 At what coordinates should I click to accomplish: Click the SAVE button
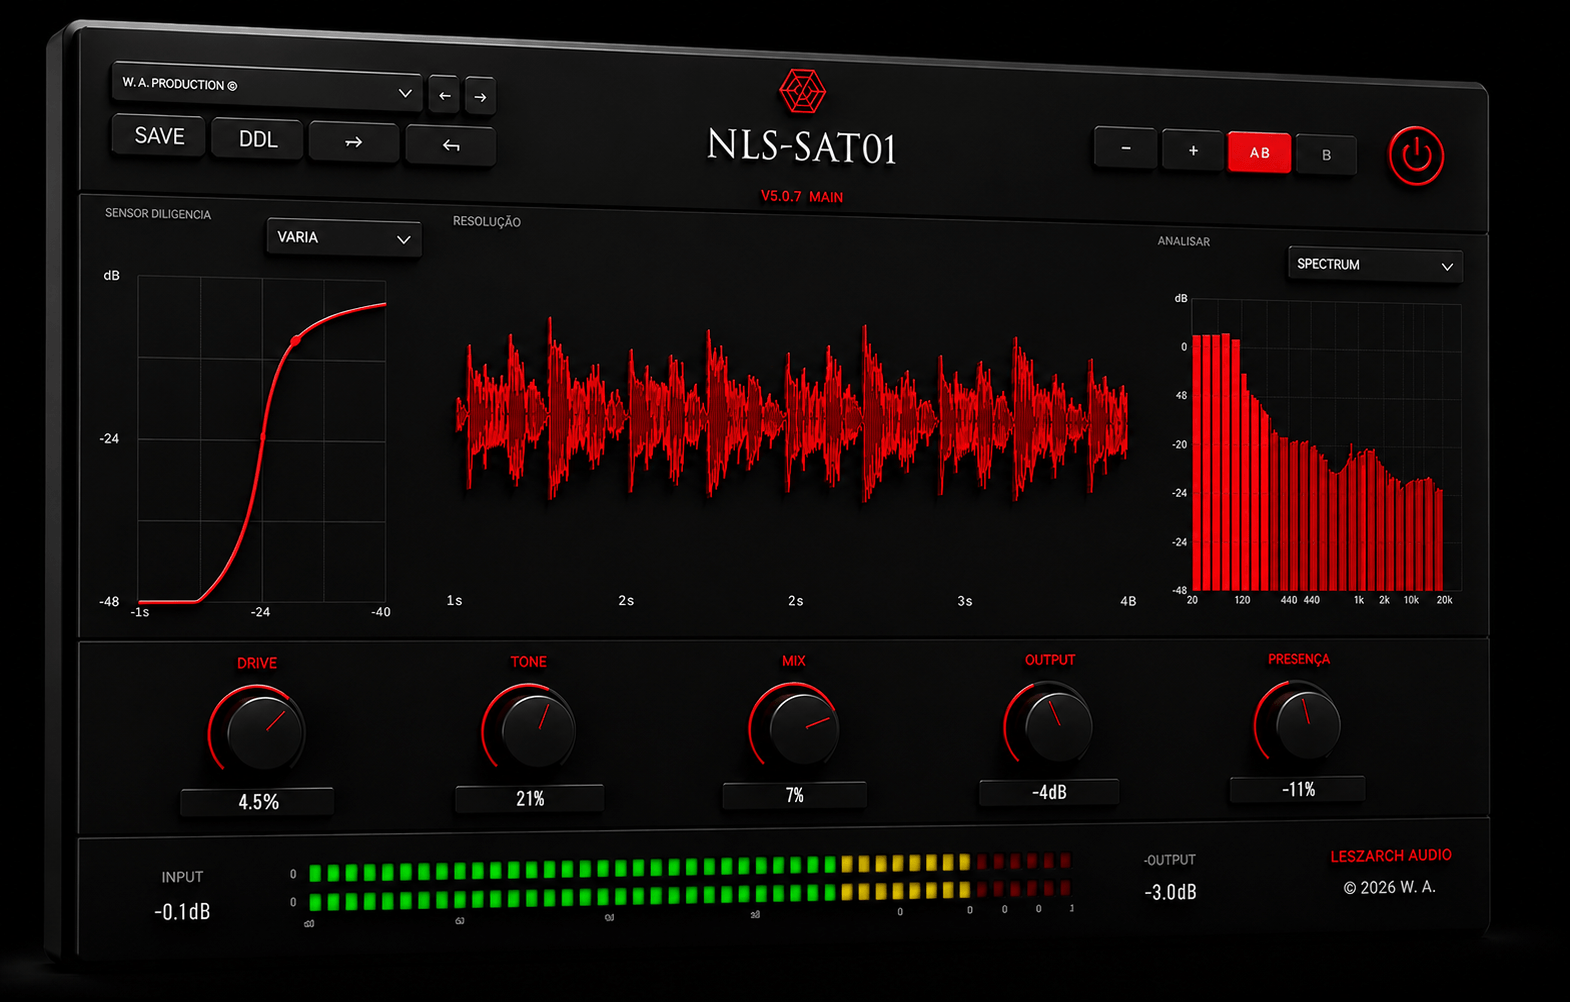click(x=159, y=136)
